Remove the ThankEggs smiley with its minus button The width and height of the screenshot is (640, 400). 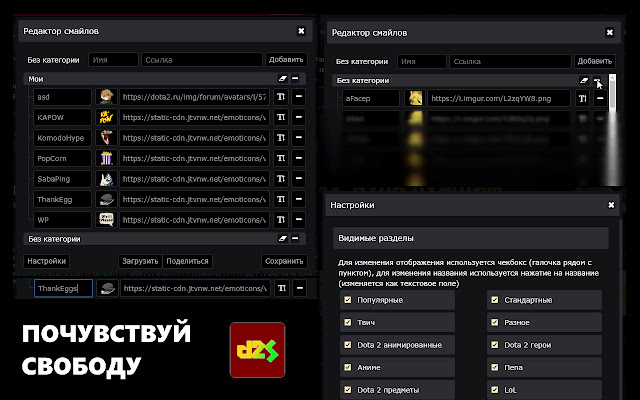(300, 288)
